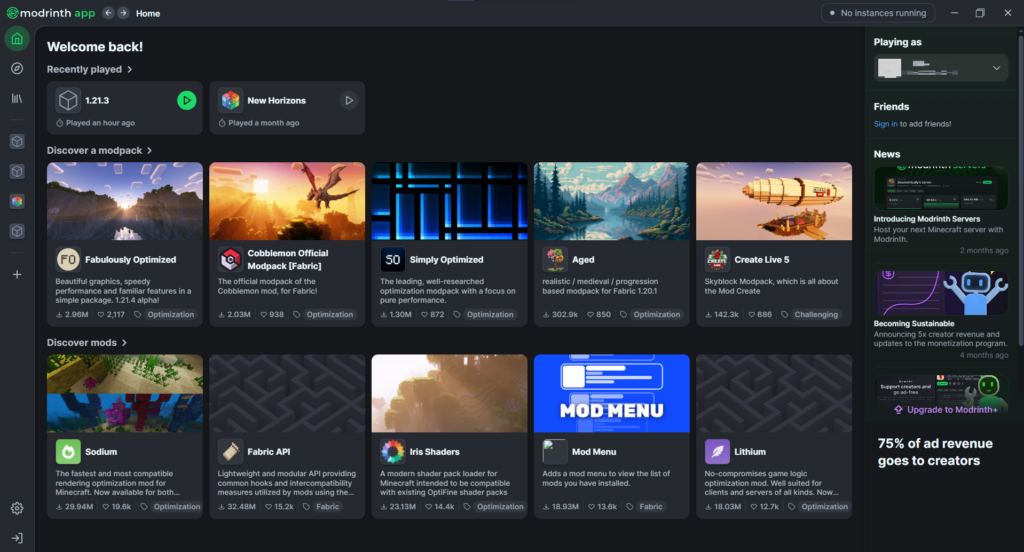Click the Modrinth Servers news thumbnail
Image resolution: width=1024 pixels, height=552 pixels.
(940, 188)
